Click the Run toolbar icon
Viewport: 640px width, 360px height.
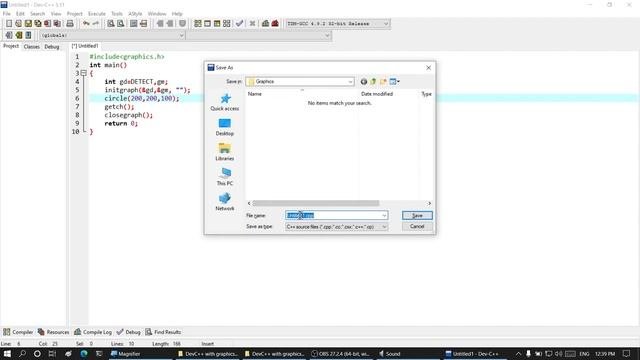(207, 24)
